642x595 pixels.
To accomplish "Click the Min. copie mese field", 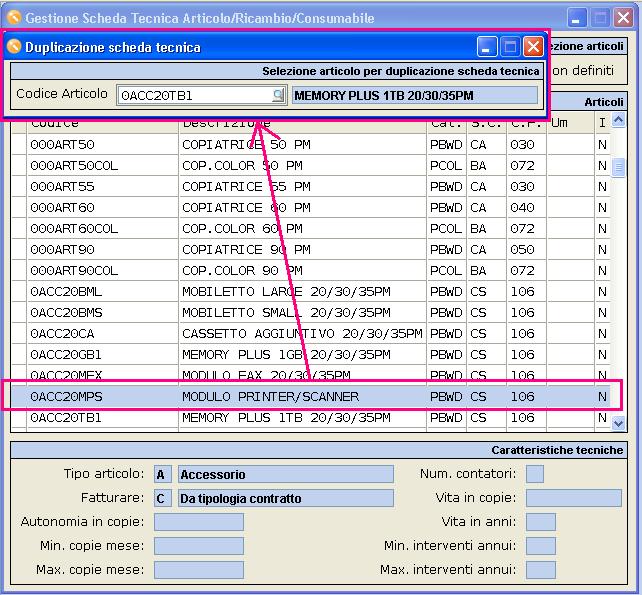I will point(199,546).
